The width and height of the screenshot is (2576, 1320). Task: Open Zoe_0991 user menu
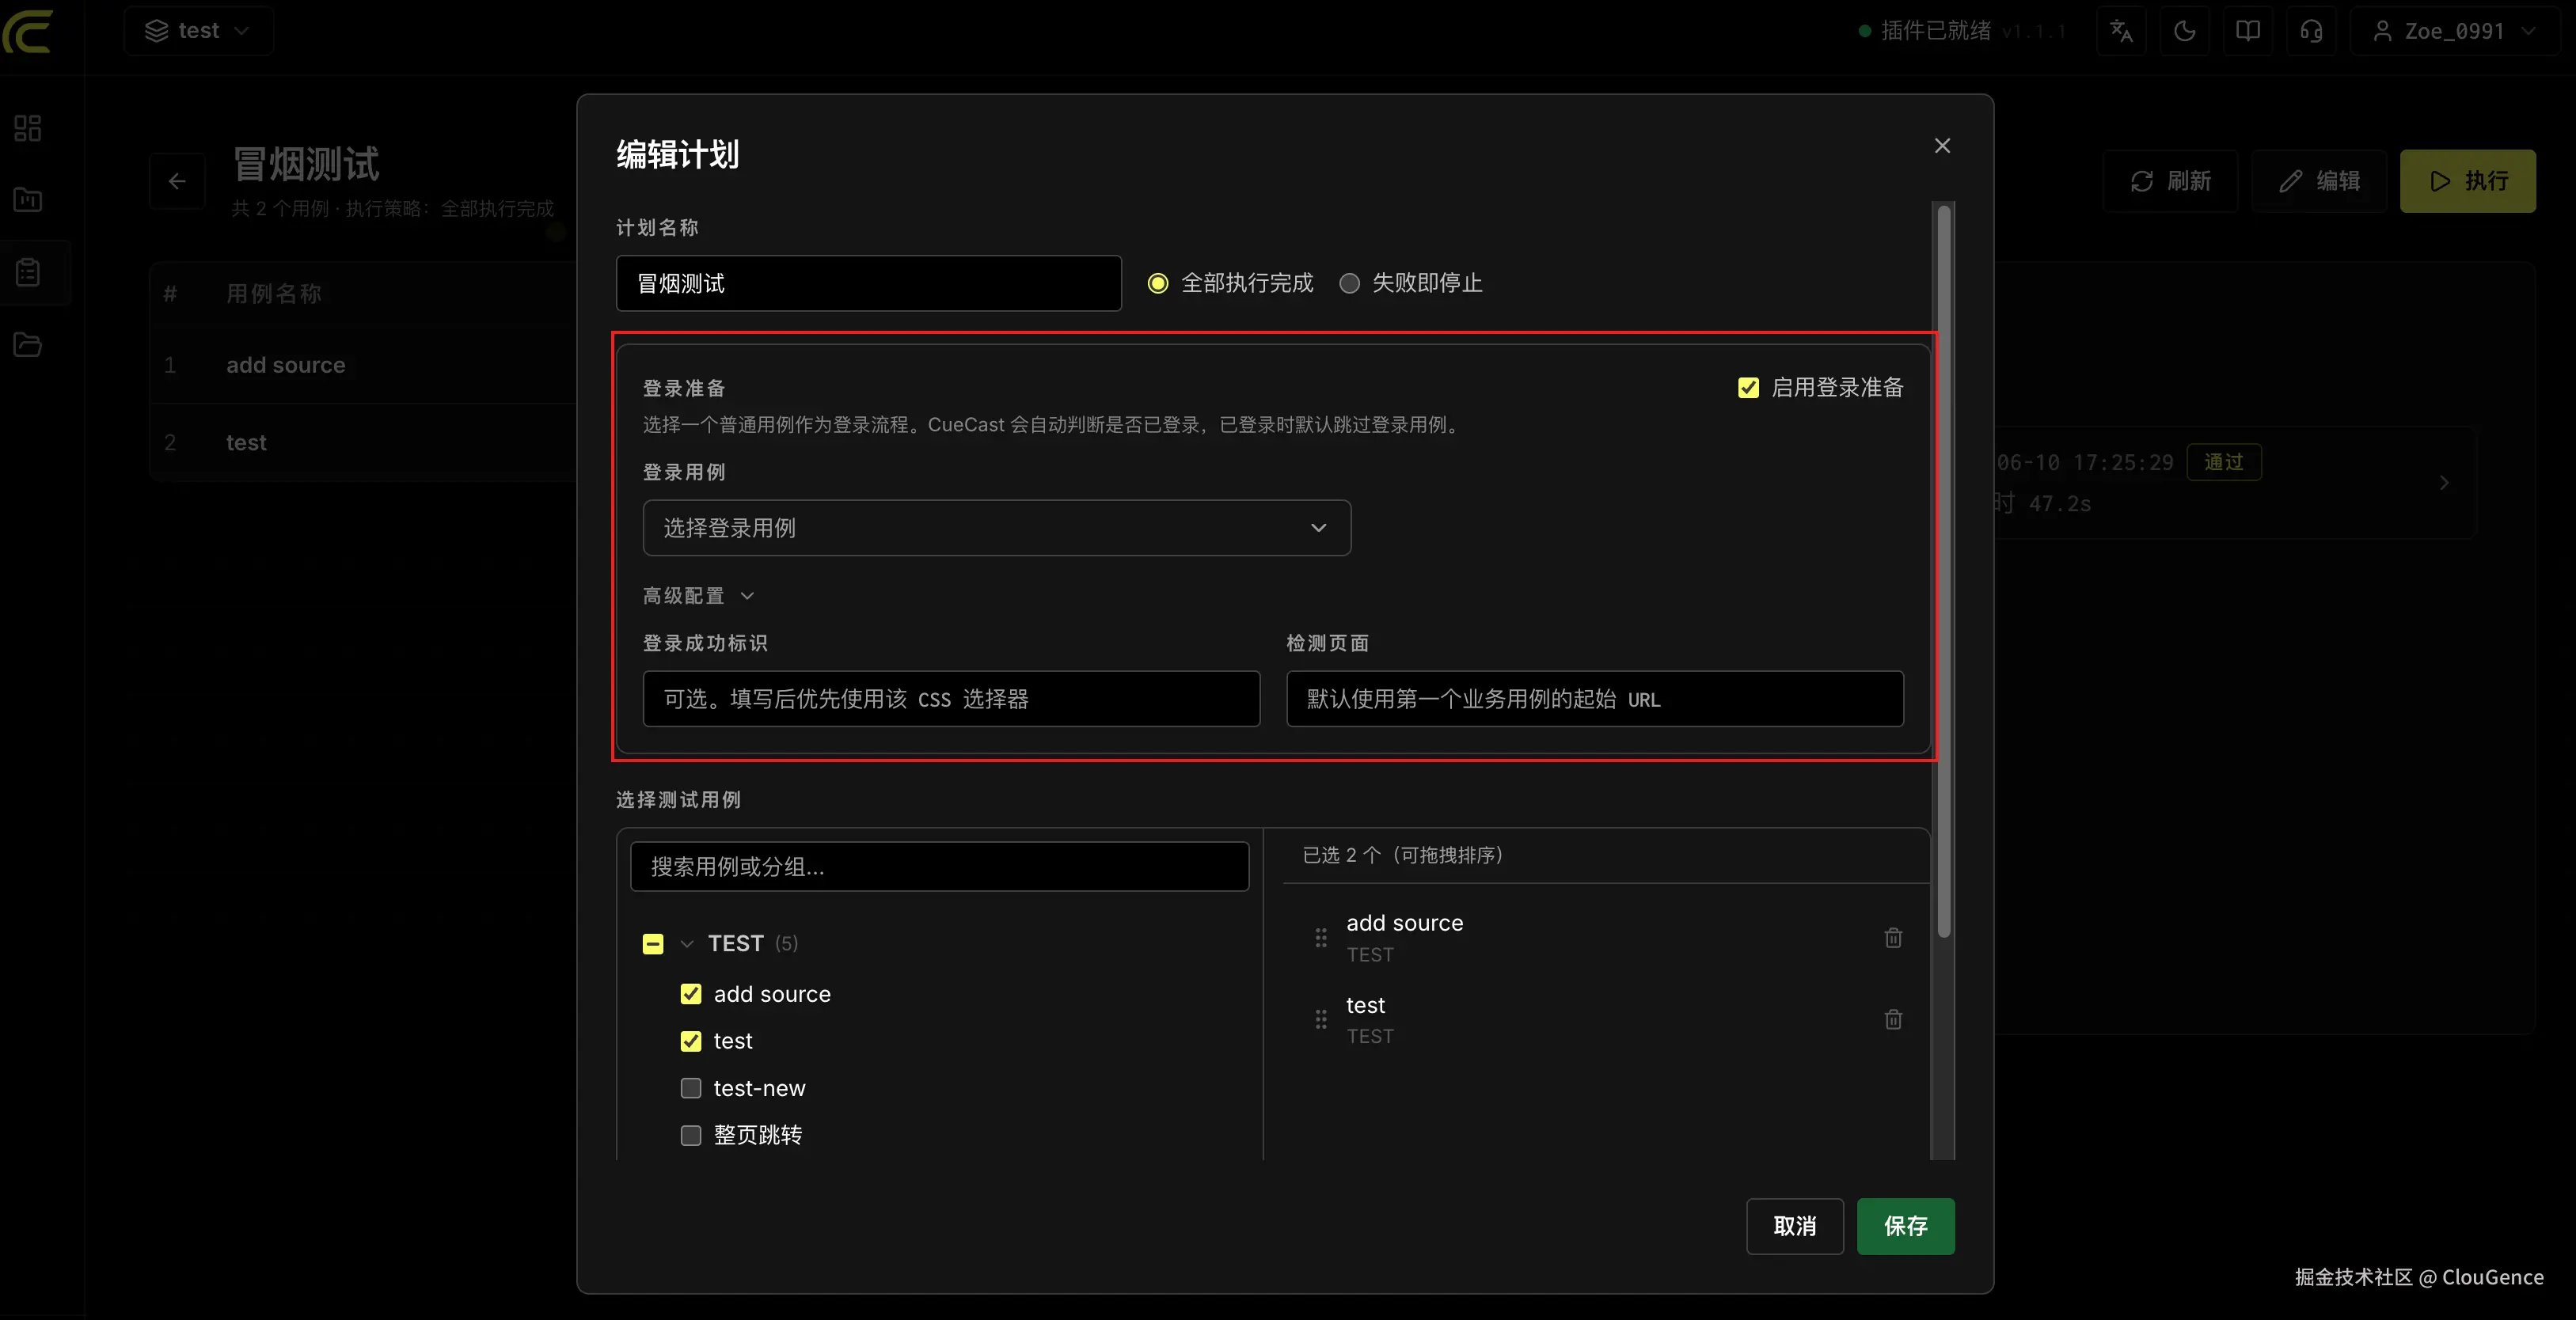(2454, 31)
